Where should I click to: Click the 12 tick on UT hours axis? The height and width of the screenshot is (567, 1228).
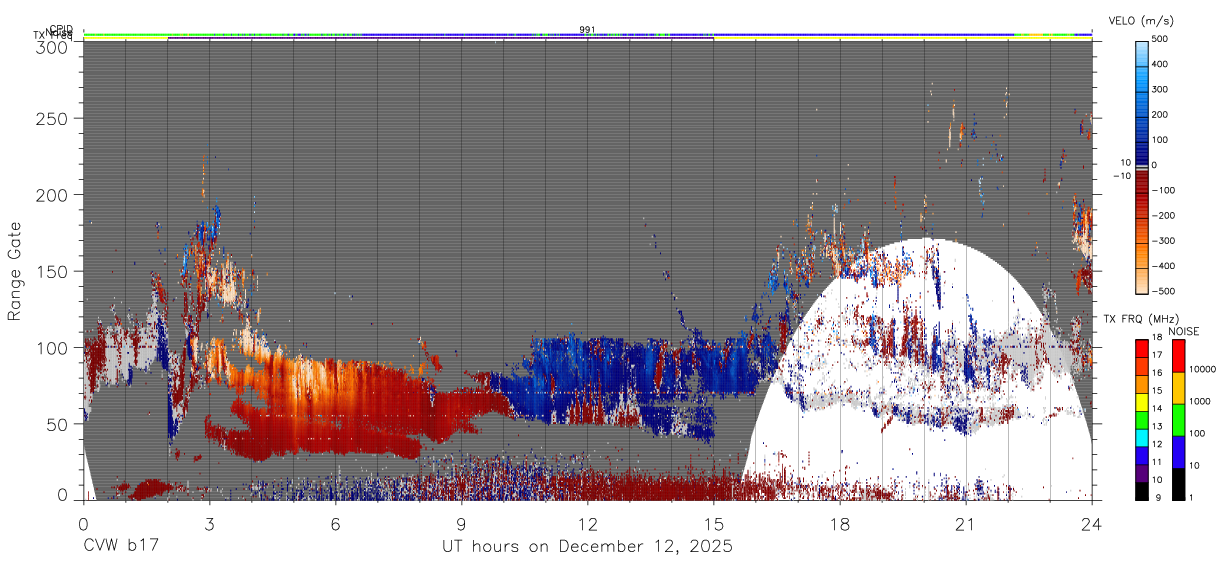tap(587, 523)
